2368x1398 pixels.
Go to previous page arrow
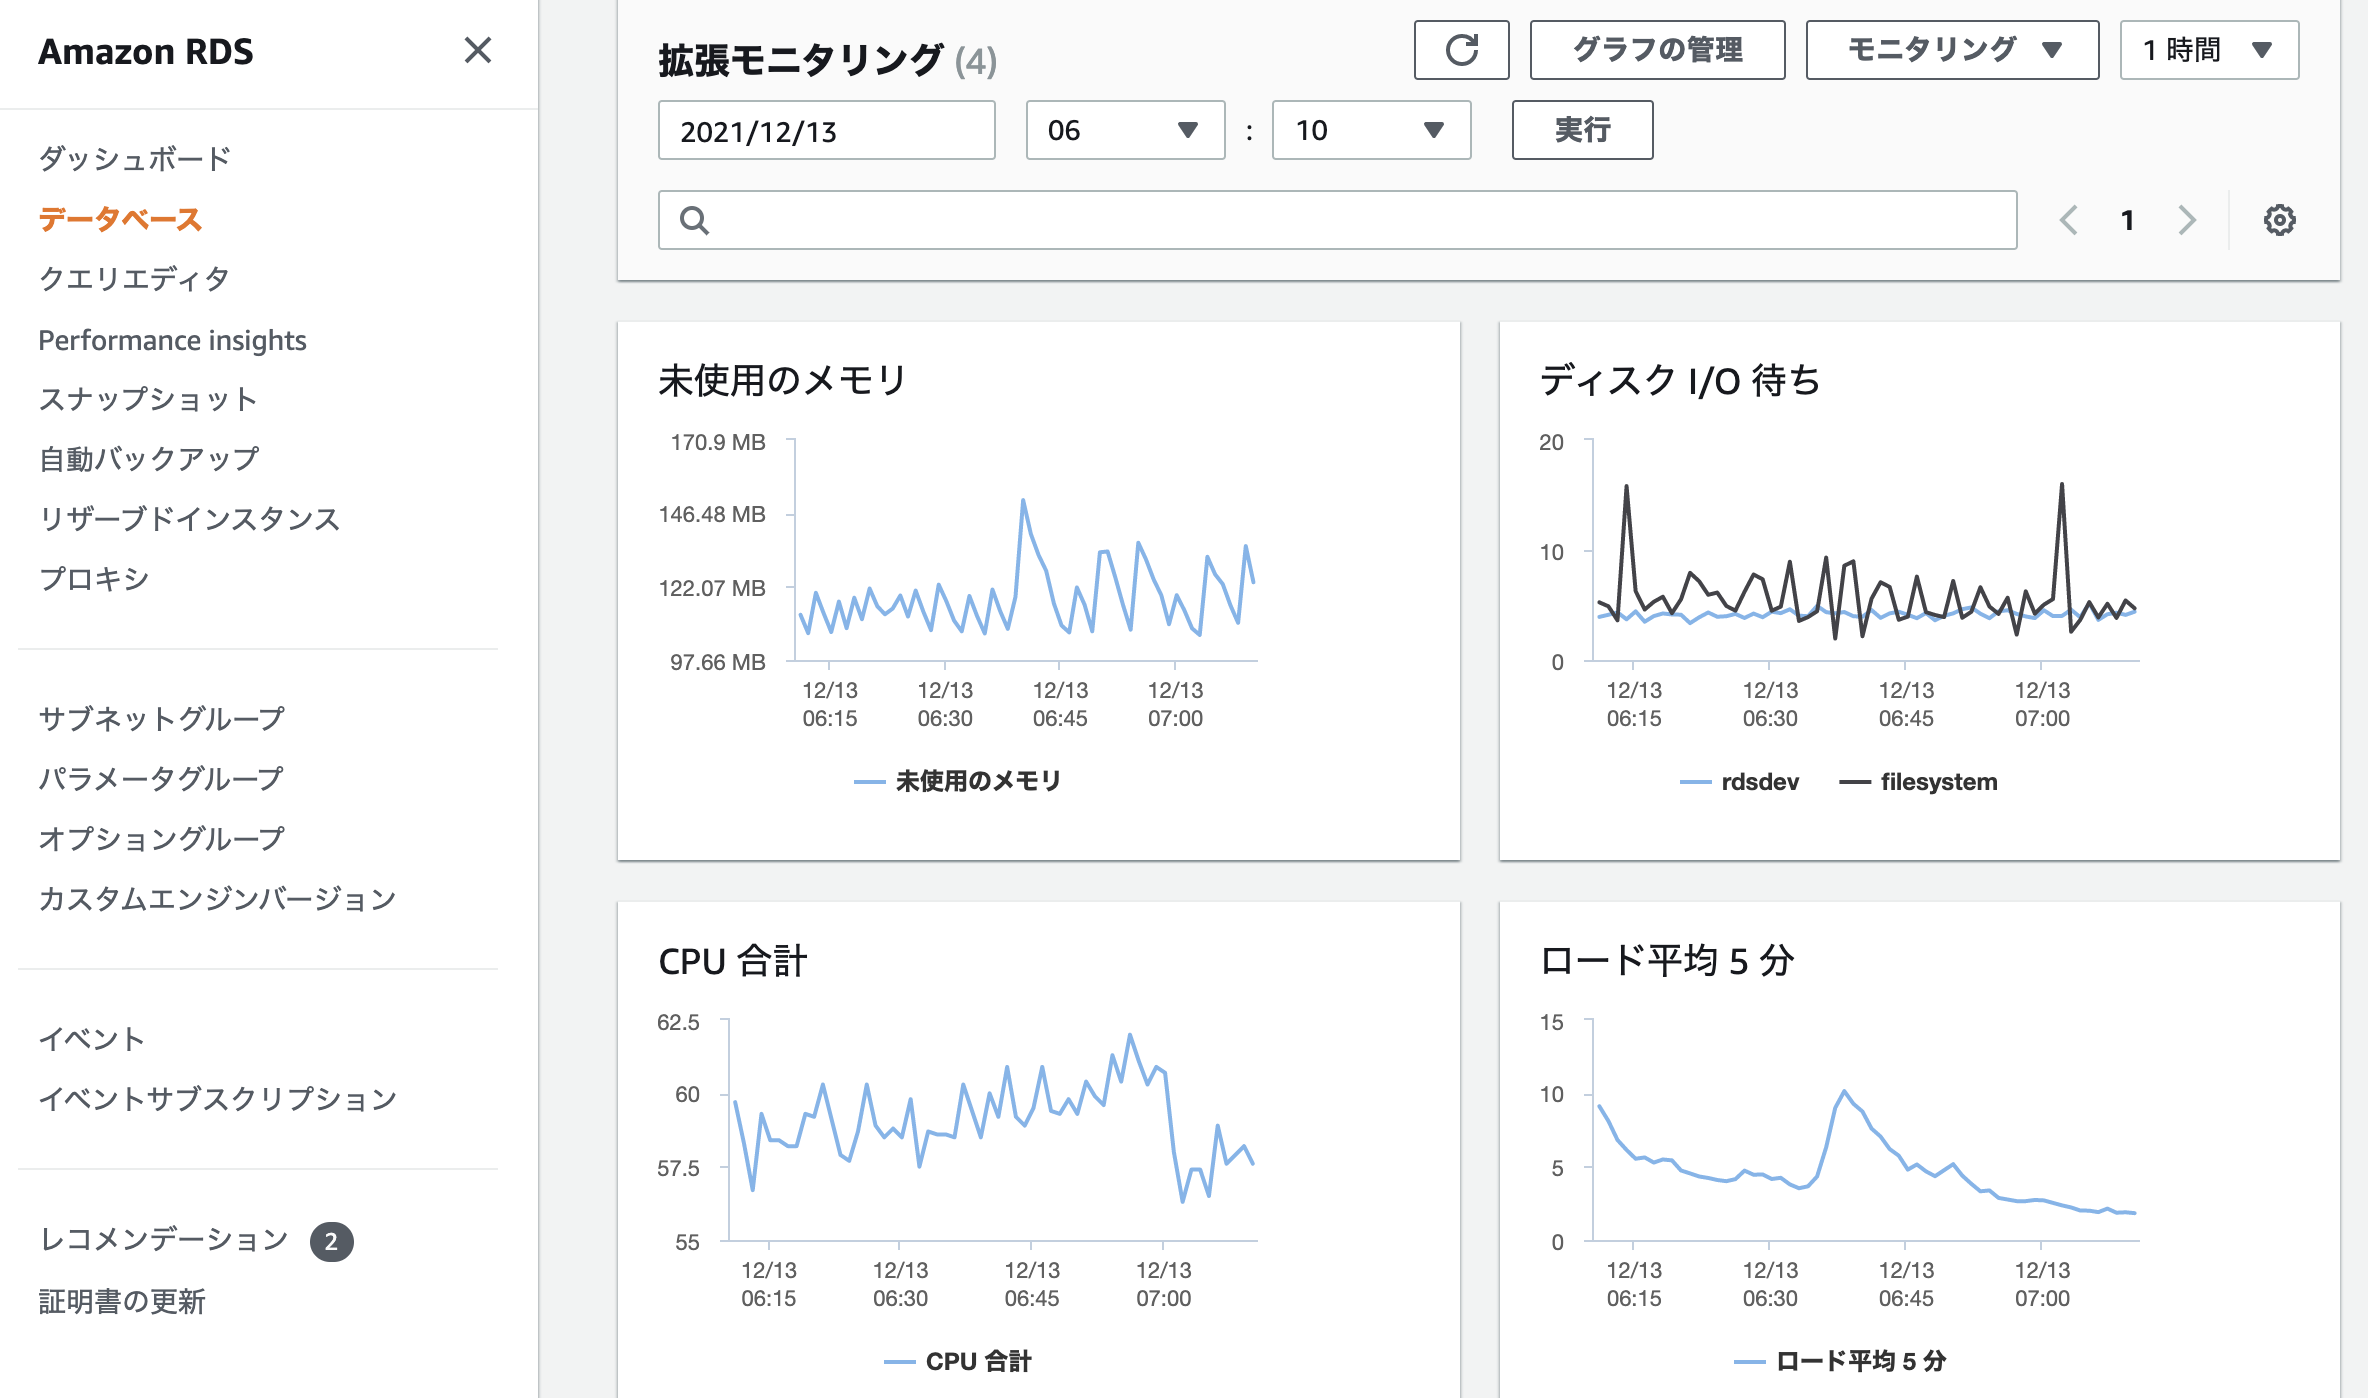coord(2069,220)
